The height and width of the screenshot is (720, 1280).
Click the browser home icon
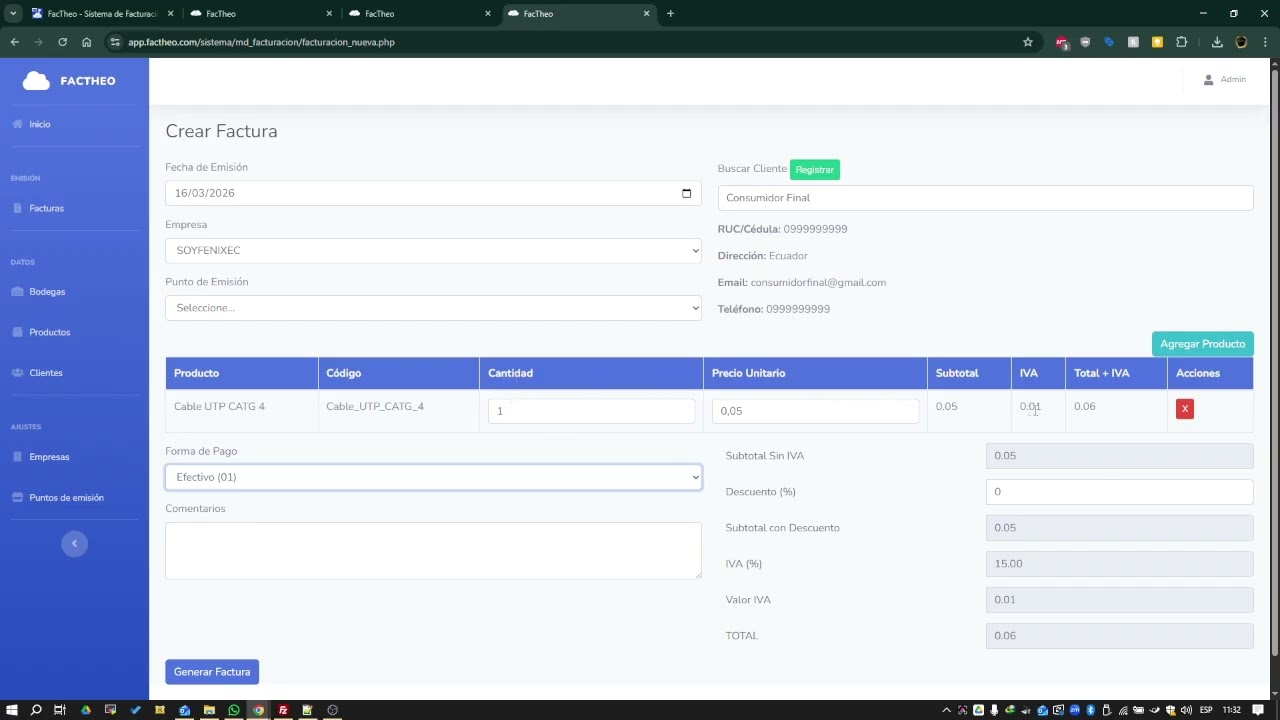[x=87, y=42]
